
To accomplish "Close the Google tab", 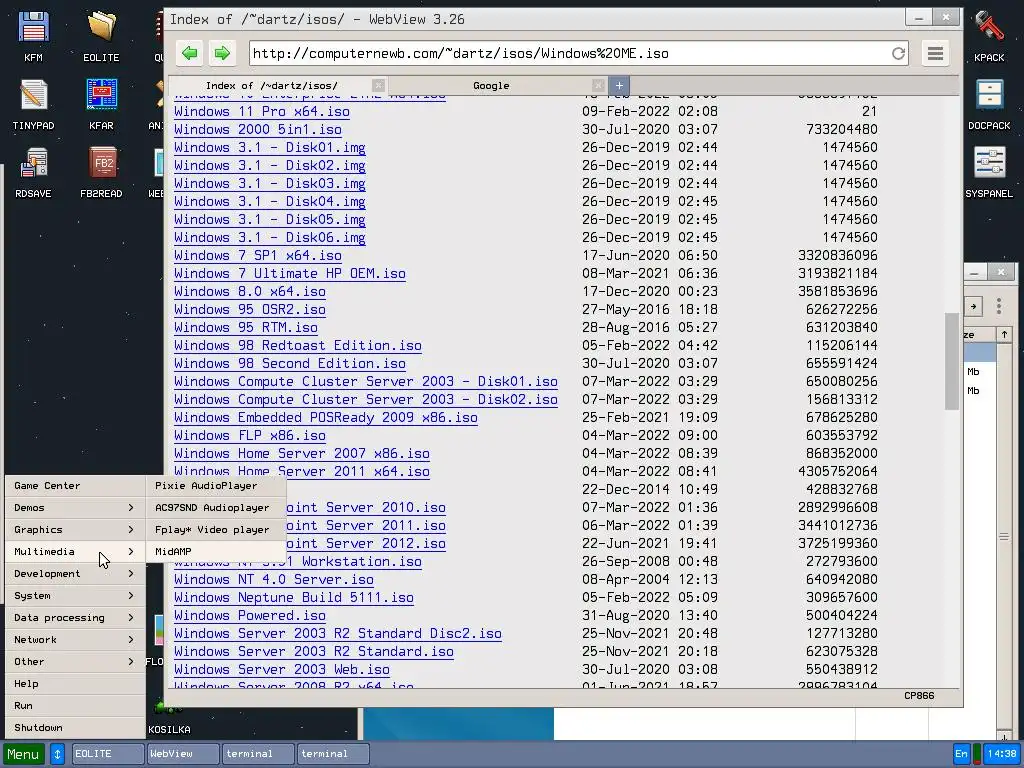I will (x=598, y=86).
